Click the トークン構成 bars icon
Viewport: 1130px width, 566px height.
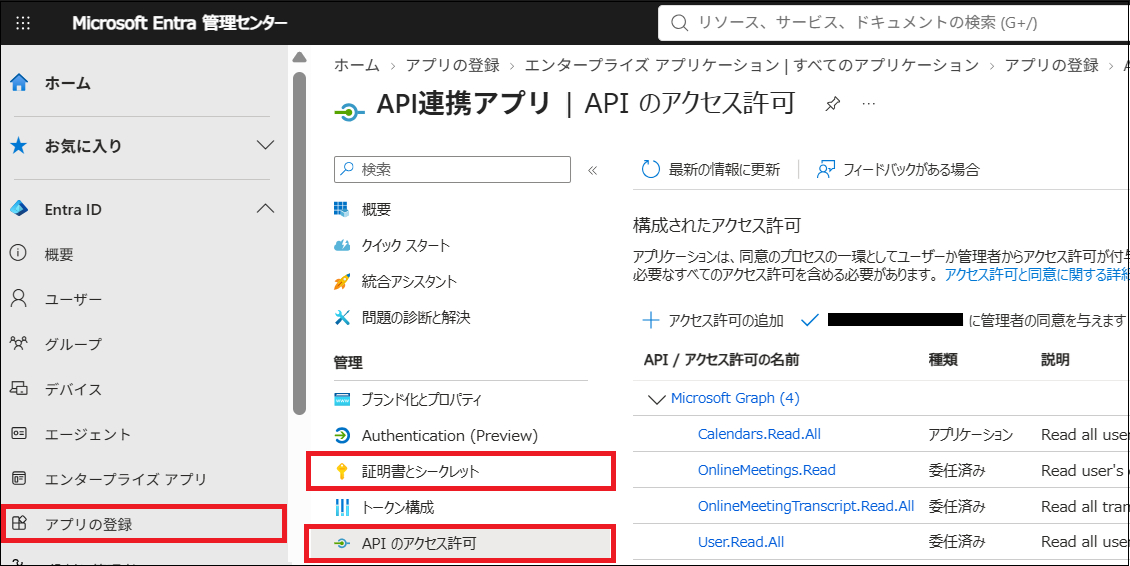click(342, 508)
